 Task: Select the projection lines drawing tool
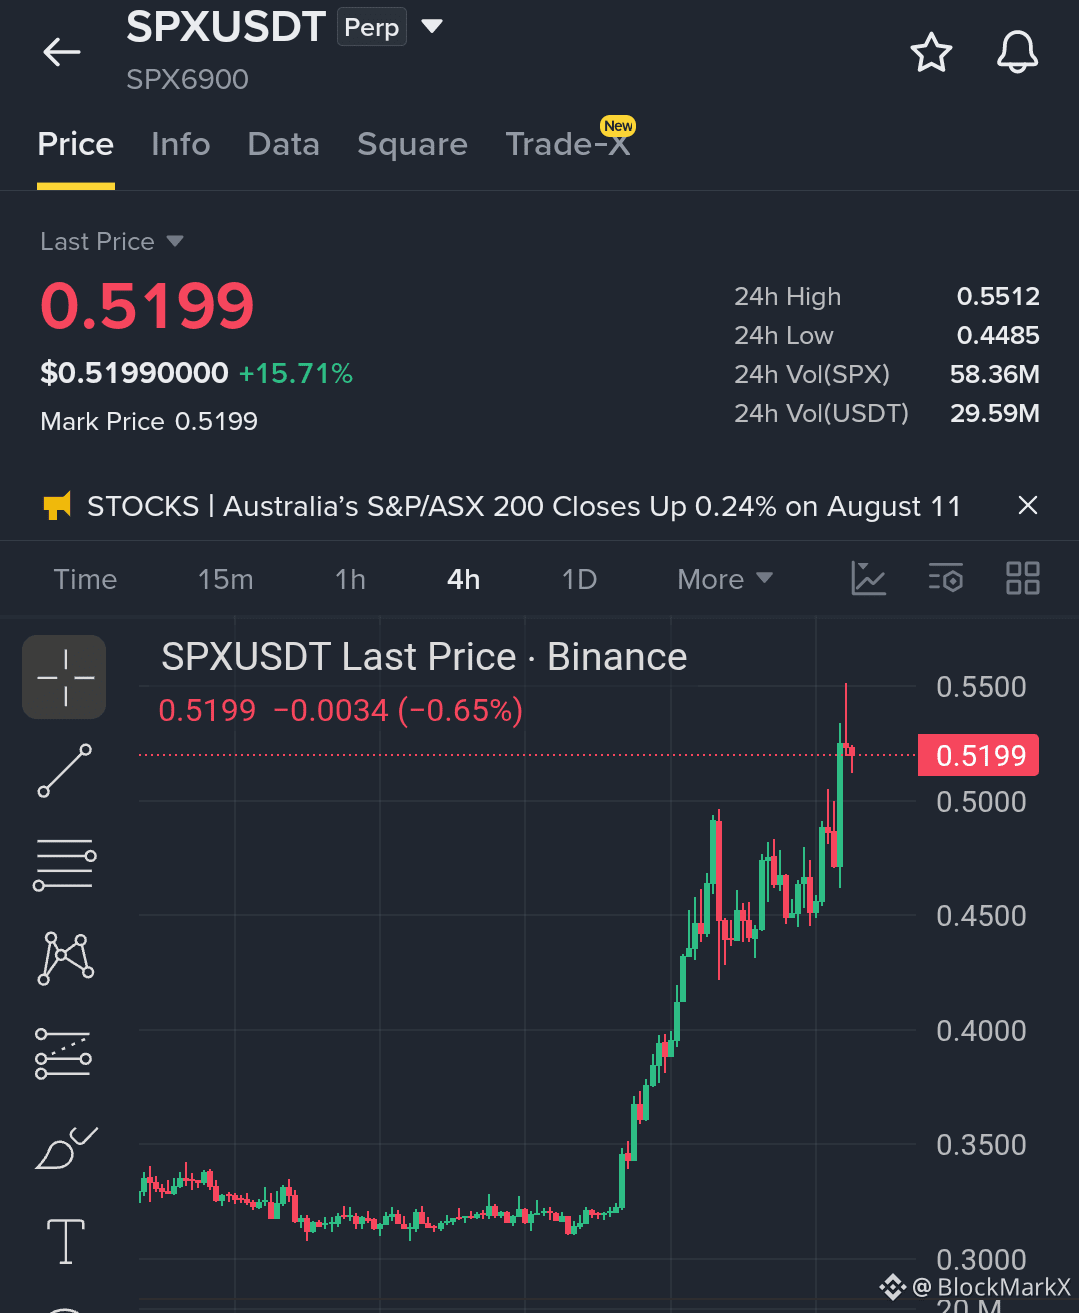(x=63, y=1053)
